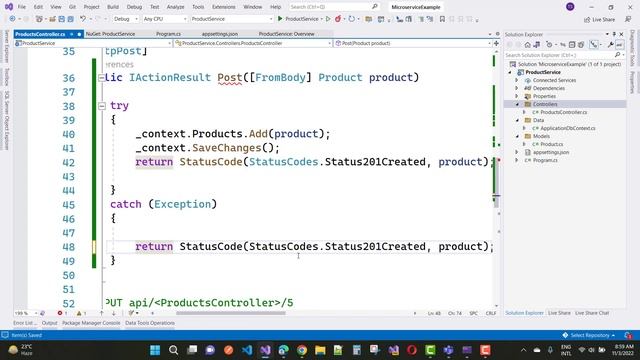
Task: Toggle Auto Hide pin on Solution Explorer
Action: tap(614, 34)
